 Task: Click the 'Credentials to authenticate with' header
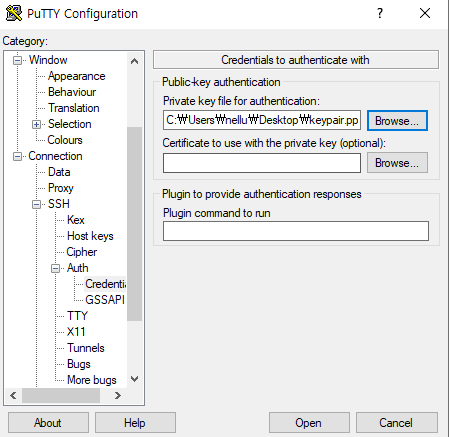point(296,60)
